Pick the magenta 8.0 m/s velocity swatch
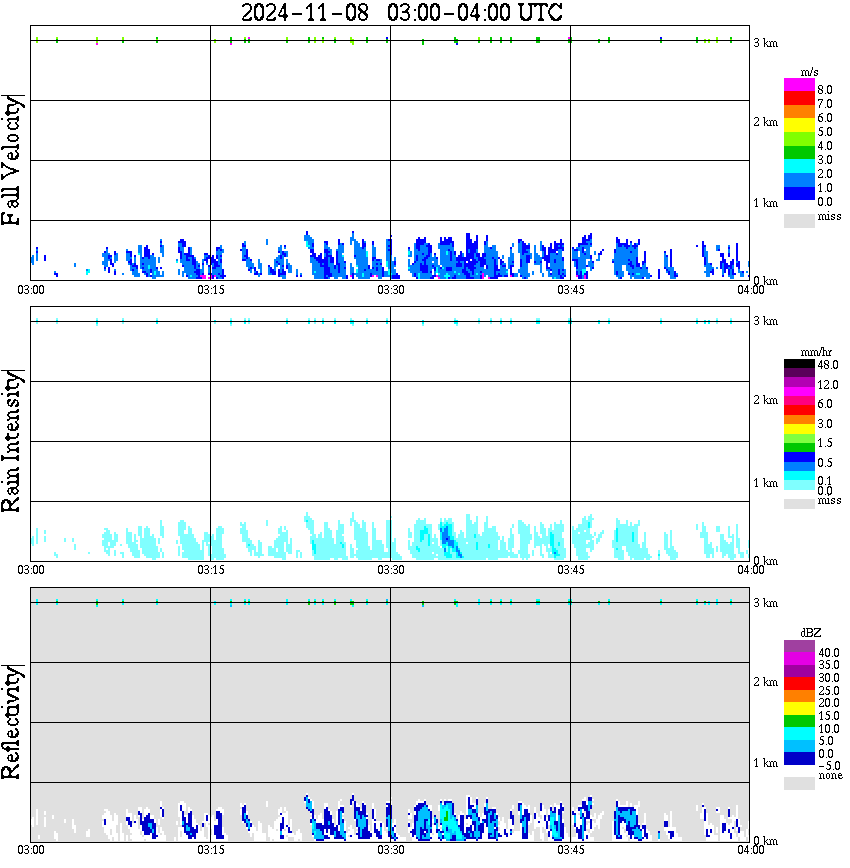This screenshot has height=868, width=850. pyautogui.click(x=799, y=85)
